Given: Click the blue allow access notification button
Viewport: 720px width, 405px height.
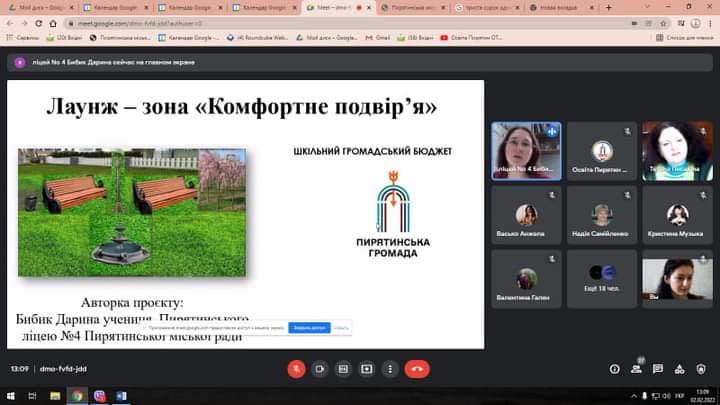Looking at the screenshot, I should point(308,327).
